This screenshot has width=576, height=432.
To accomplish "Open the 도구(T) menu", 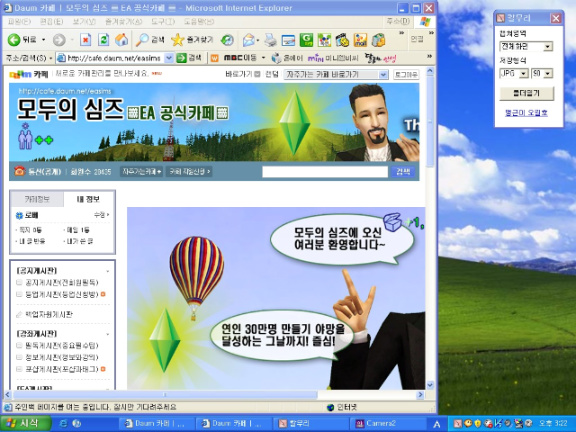I will pos(163,22).
